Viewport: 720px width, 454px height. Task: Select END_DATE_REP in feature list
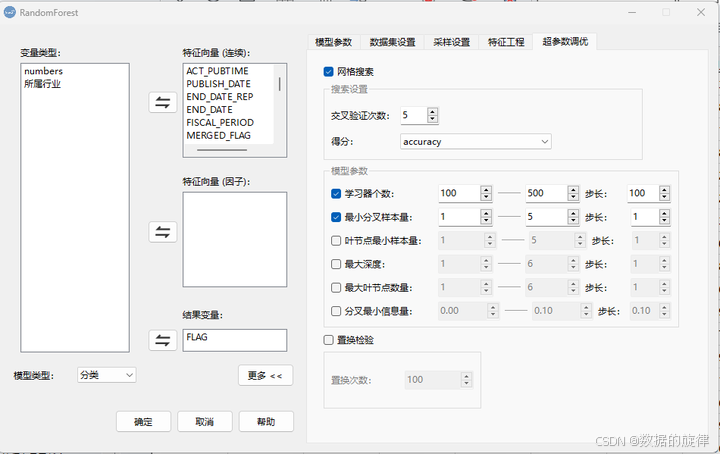220,97
